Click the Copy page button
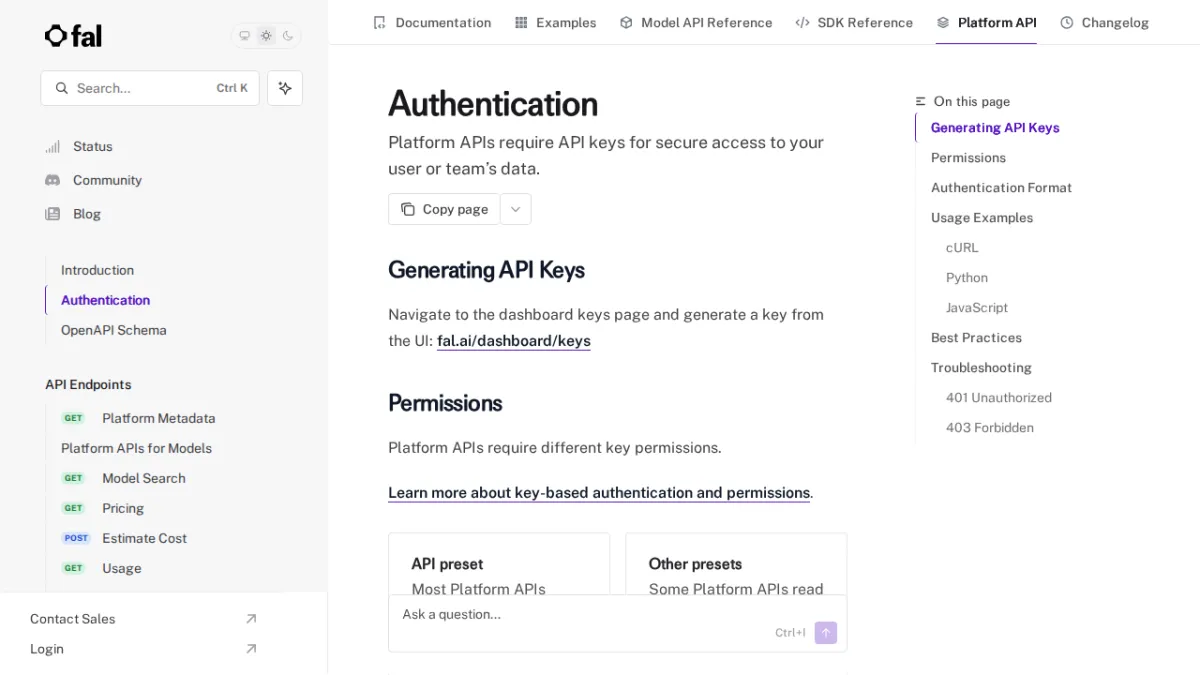The width and height of the screenshot is (1200, 675). [x=444, y=209]
